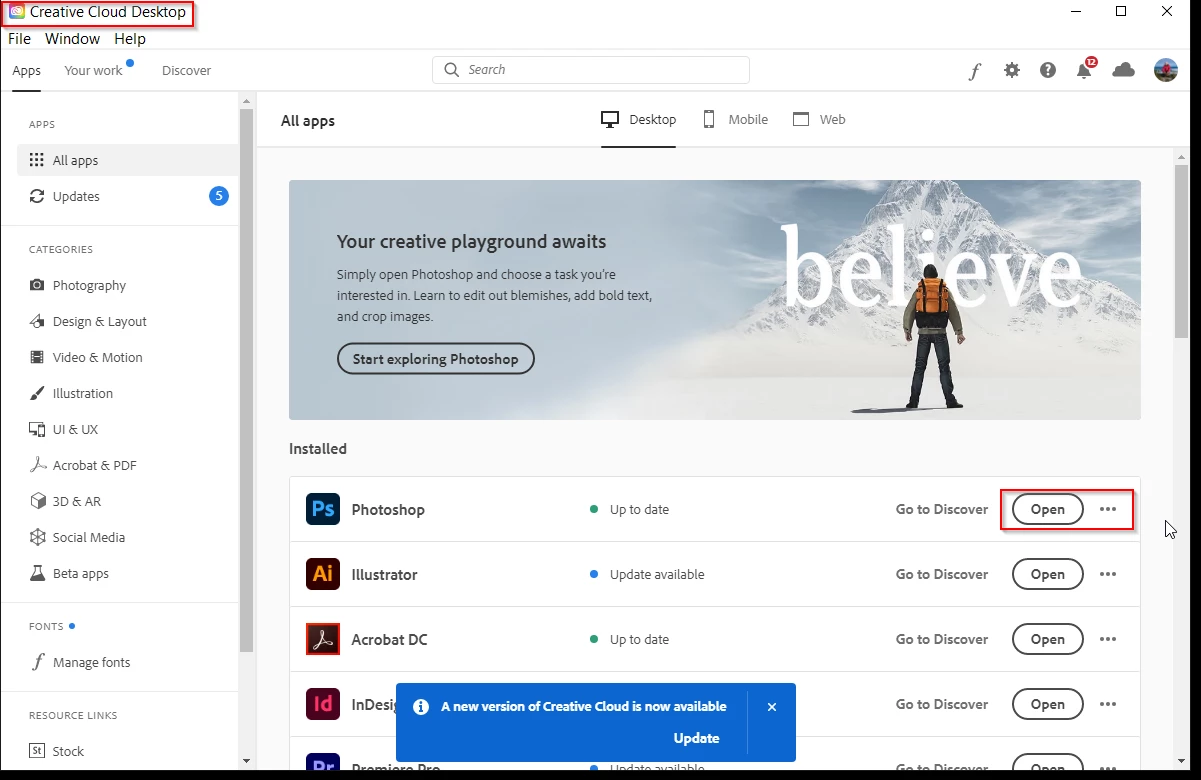Click Go to Discover for Illustrator
The image size is (1201, 780).
[942, 574]
